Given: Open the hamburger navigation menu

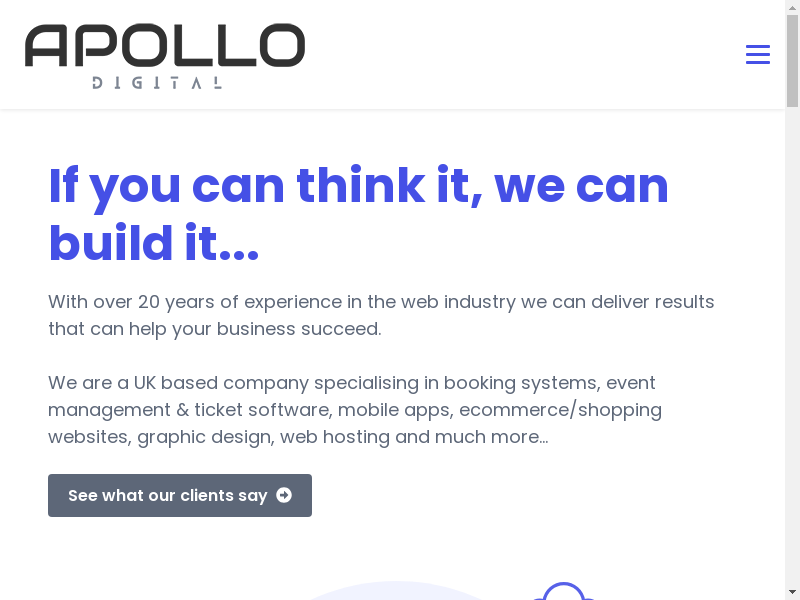Looking at the screenshot, I should tap(757, 54).
